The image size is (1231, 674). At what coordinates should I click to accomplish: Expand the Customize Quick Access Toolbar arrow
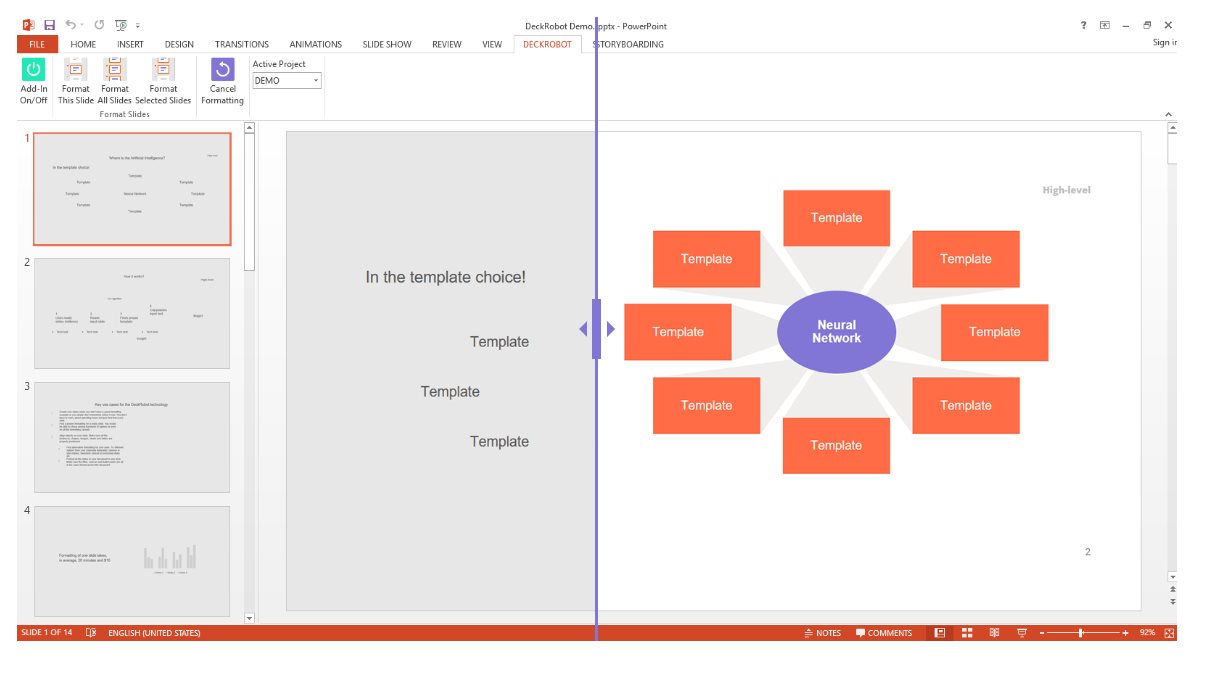(137, 25)
